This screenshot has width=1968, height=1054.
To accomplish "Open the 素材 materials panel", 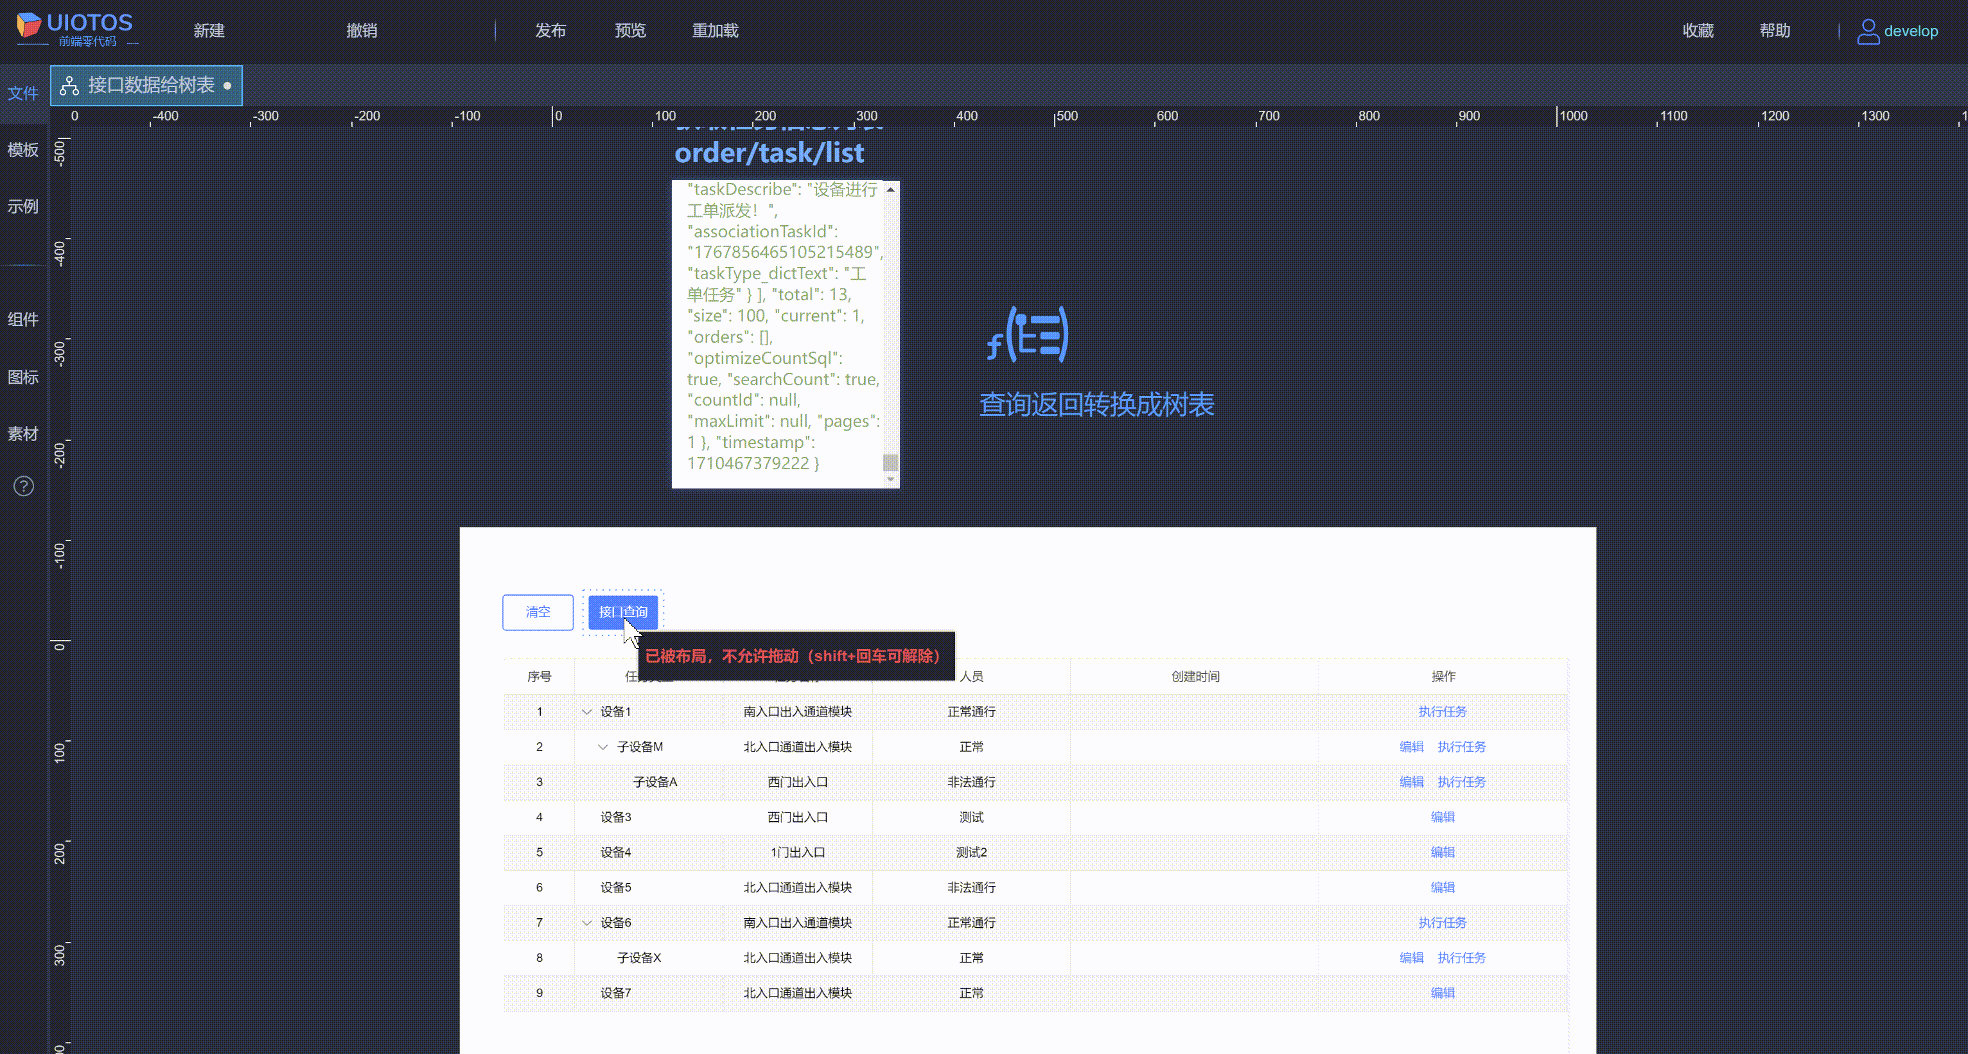I will pos(23,434).
